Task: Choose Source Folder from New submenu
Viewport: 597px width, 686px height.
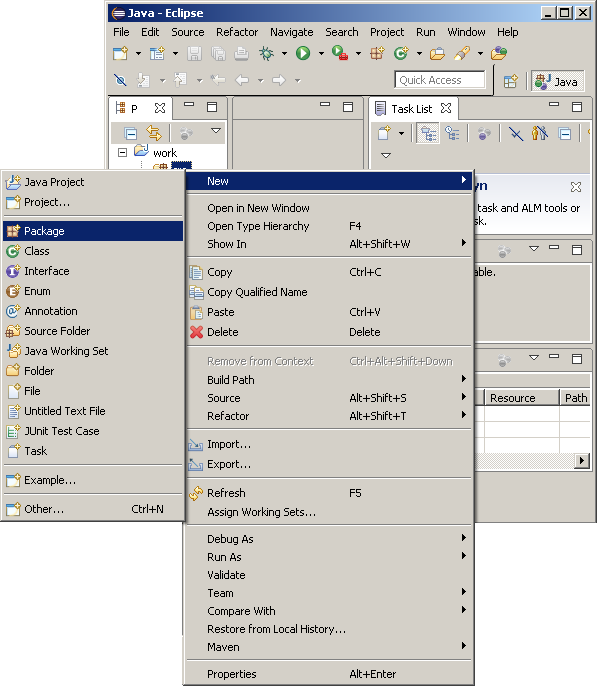Action: click(x=93, y=331)
